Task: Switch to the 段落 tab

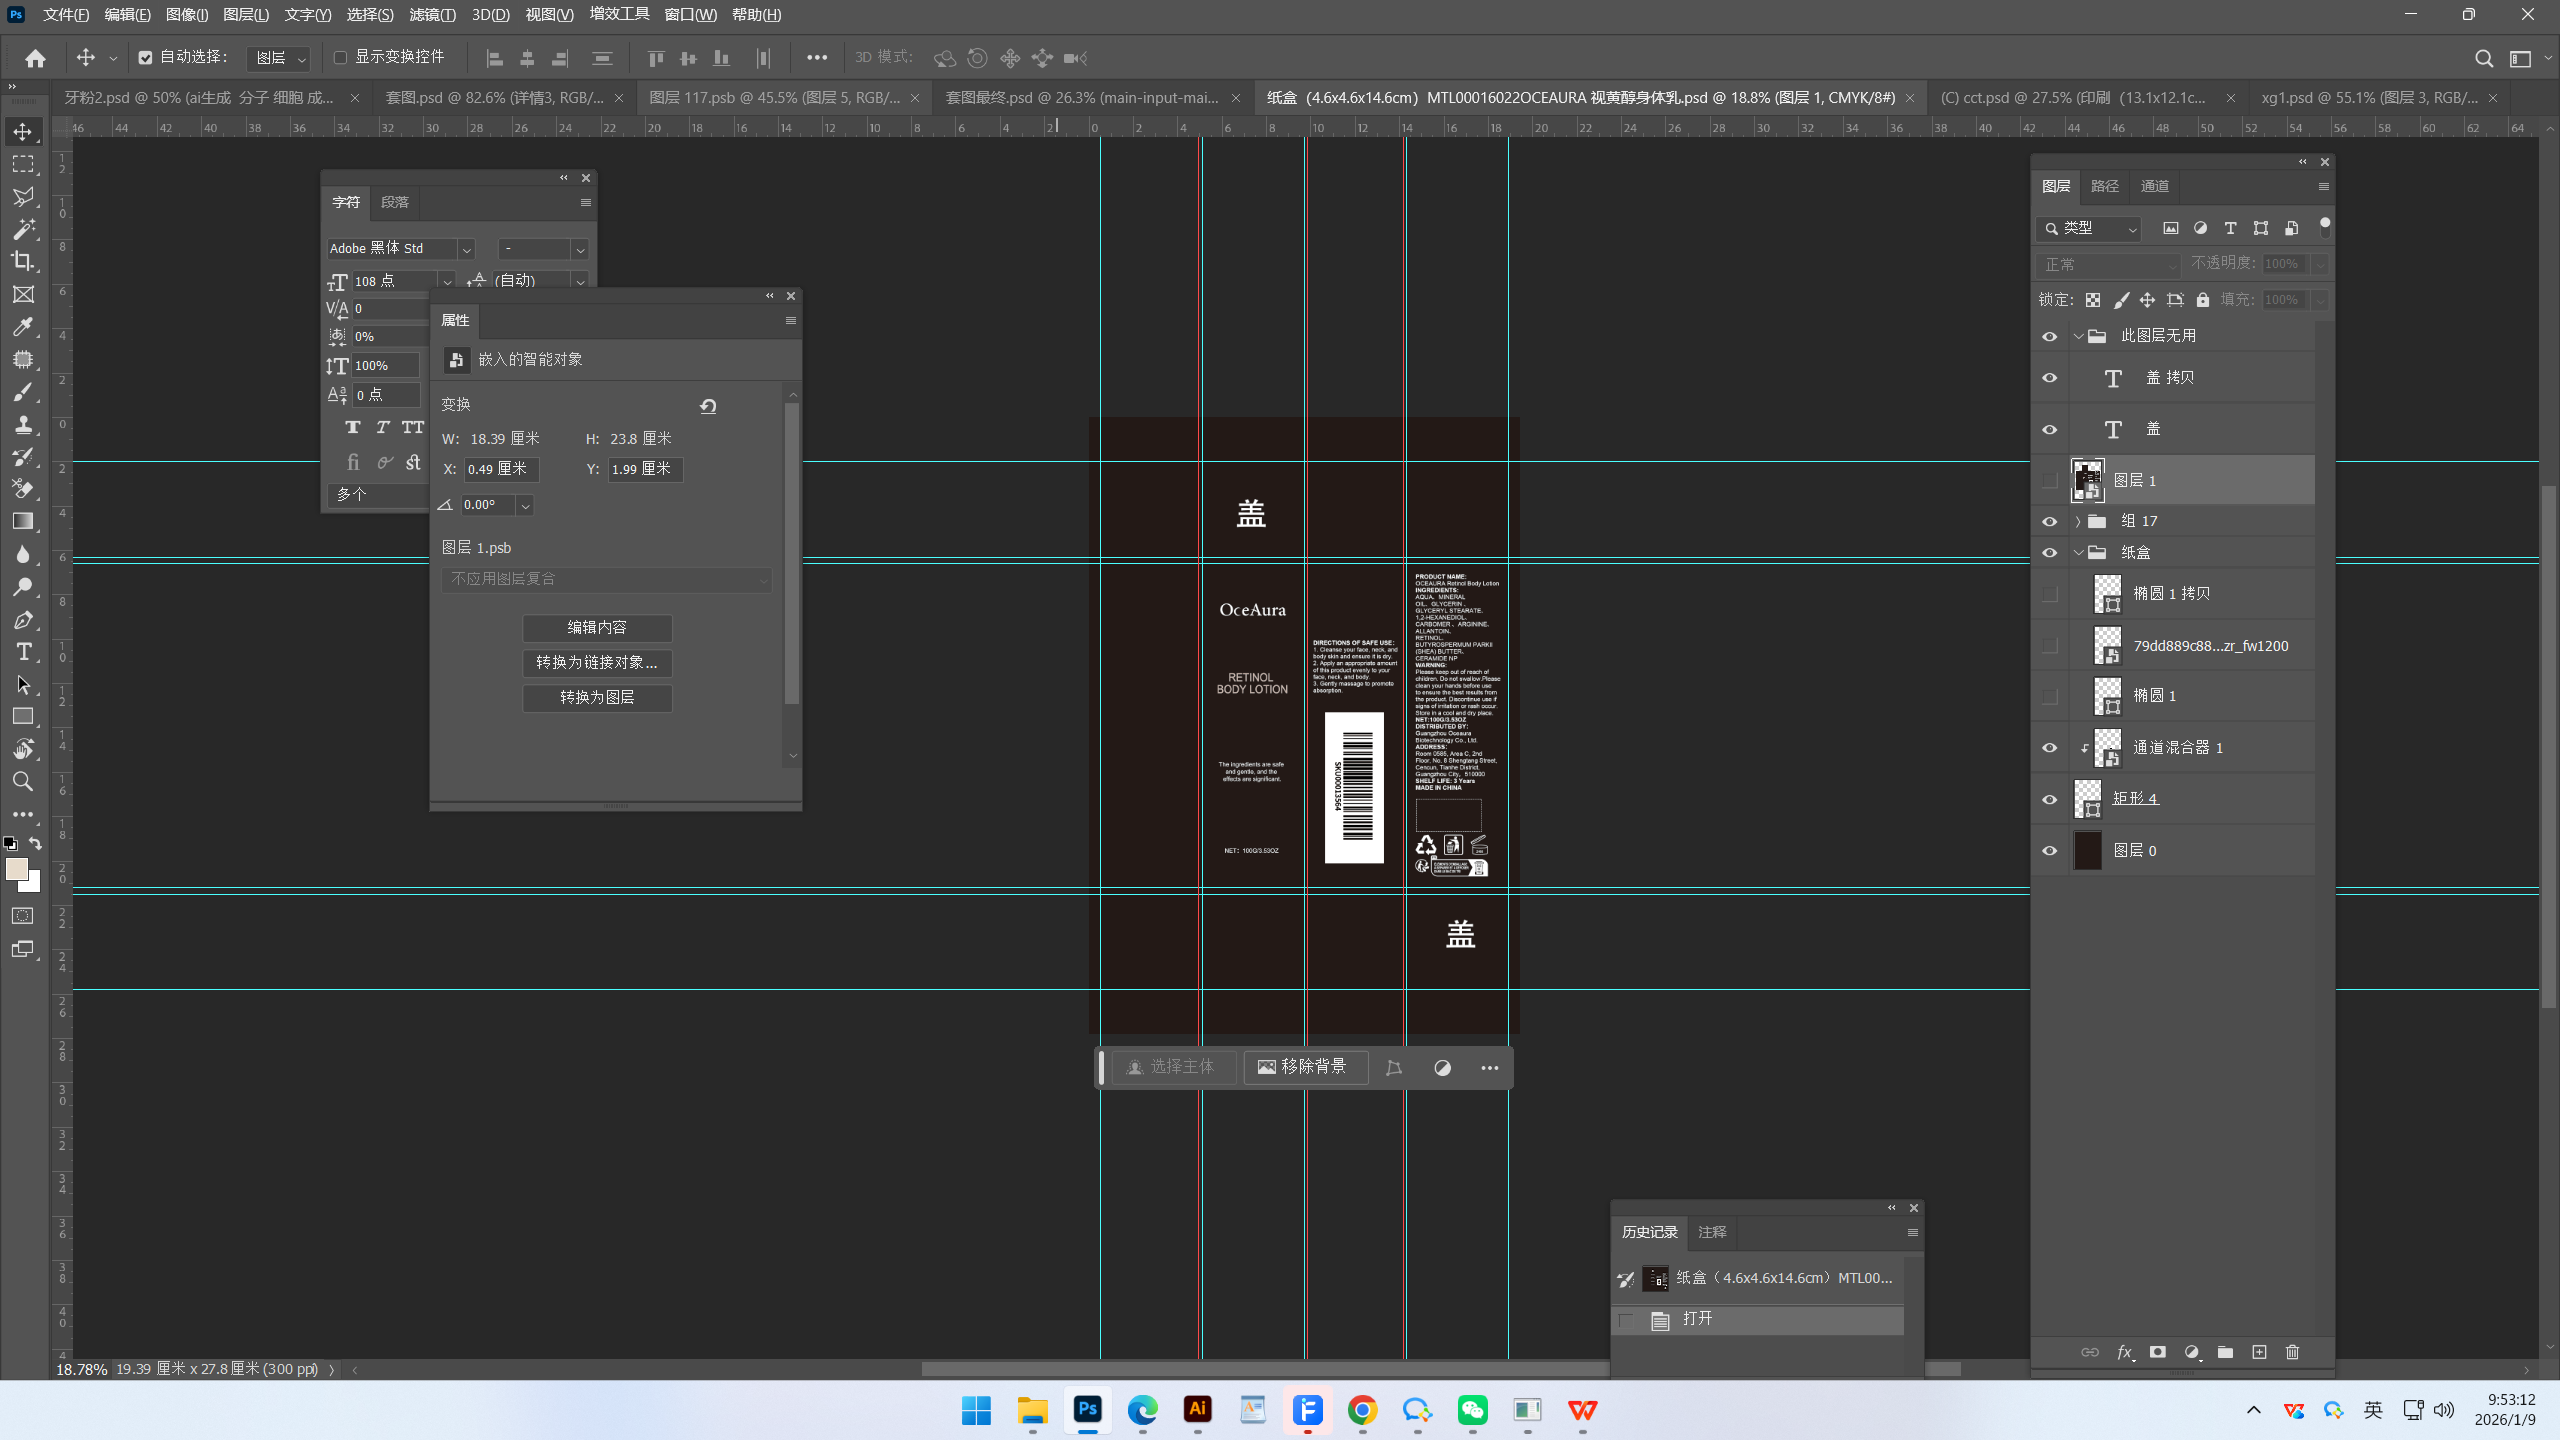Action: click(395, 202)
